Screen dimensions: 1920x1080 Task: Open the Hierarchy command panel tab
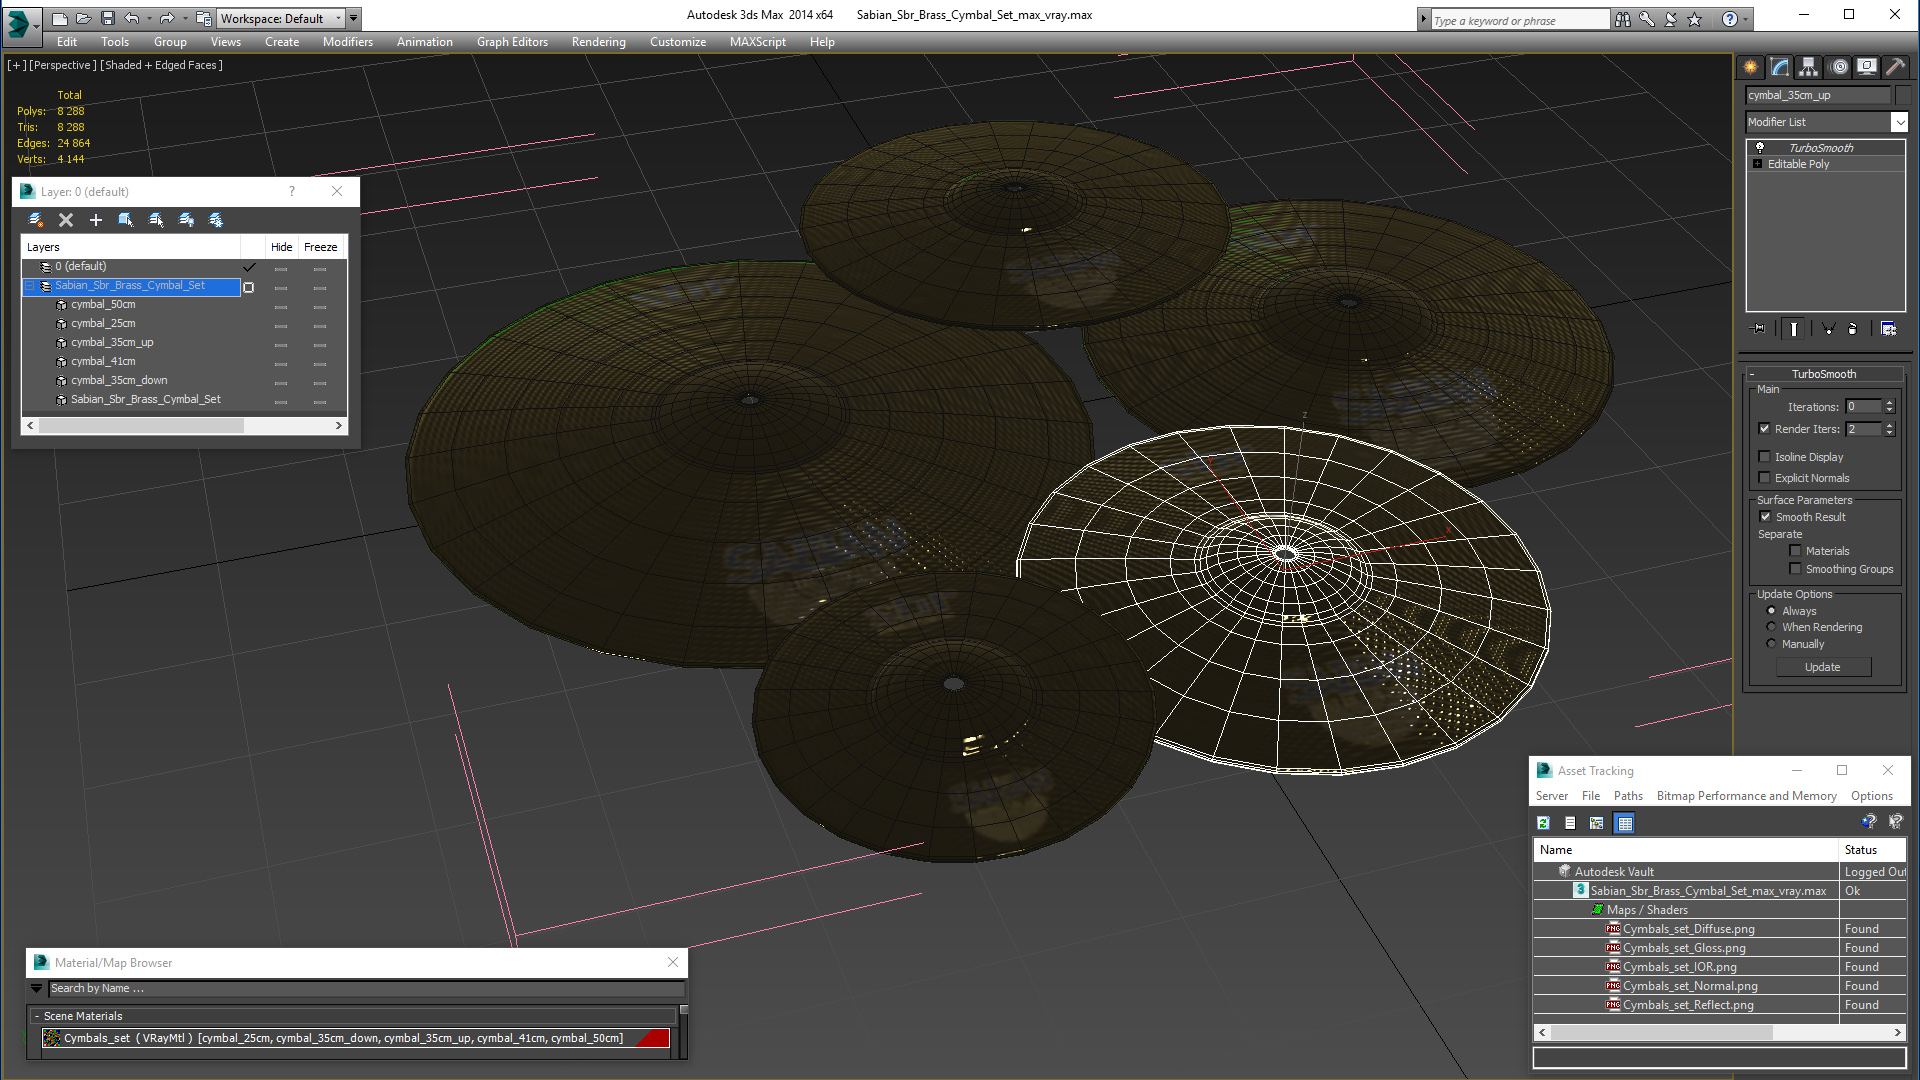coord(1809,67)
